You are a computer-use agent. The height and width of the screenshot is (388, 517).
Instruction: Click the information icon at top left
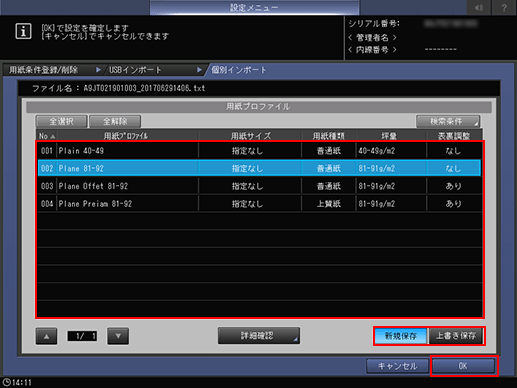(23, 32)
